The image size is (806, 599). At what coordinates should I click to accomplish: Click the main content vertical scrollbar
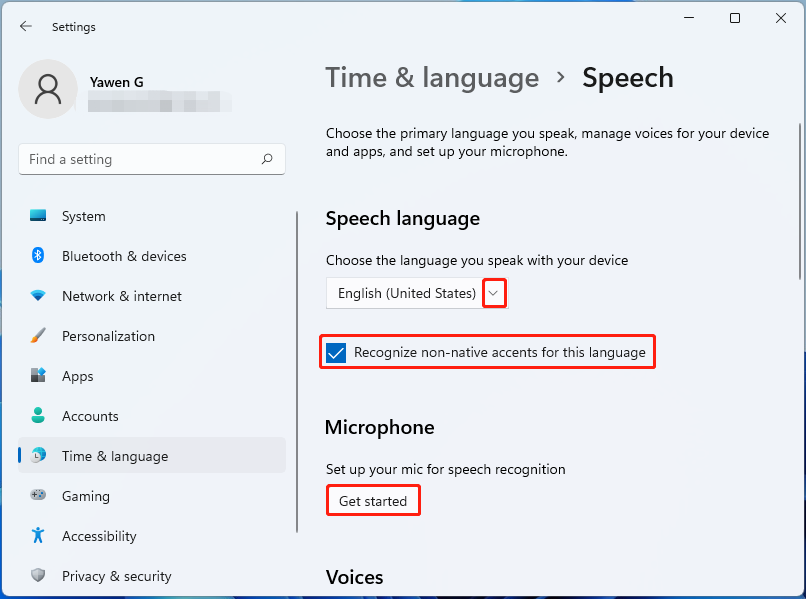pos(799,200)
